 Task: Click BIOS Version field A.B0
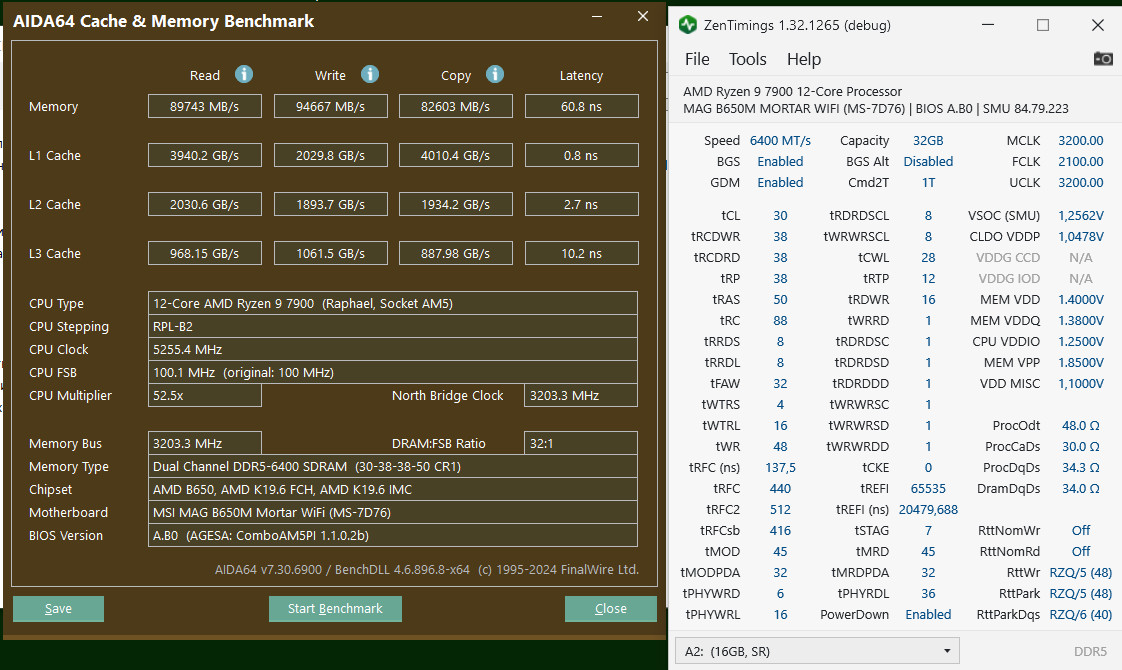click(393, 535)
